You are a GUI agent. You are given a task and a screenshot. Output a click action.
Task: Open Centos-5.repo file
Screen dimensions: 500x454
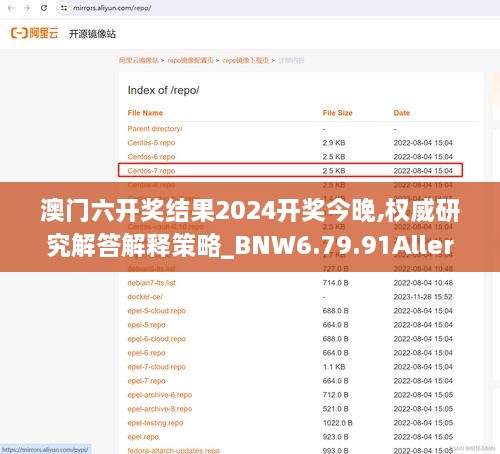point(151,143)
